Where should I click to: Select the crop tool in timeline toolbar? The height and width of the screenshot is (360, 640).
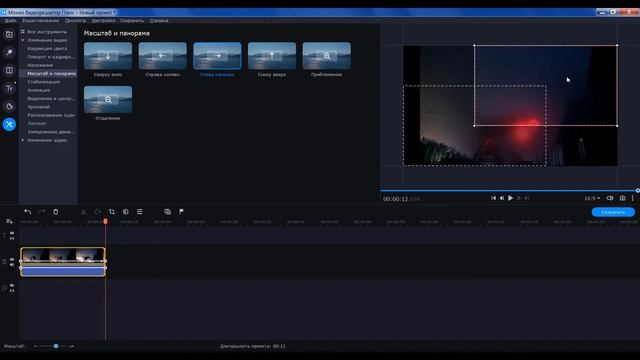(111, 211)
